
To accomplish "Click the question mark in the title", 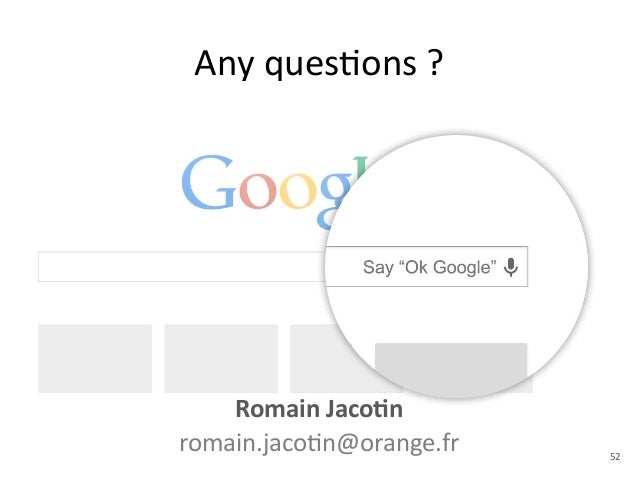I will point(436,64).
